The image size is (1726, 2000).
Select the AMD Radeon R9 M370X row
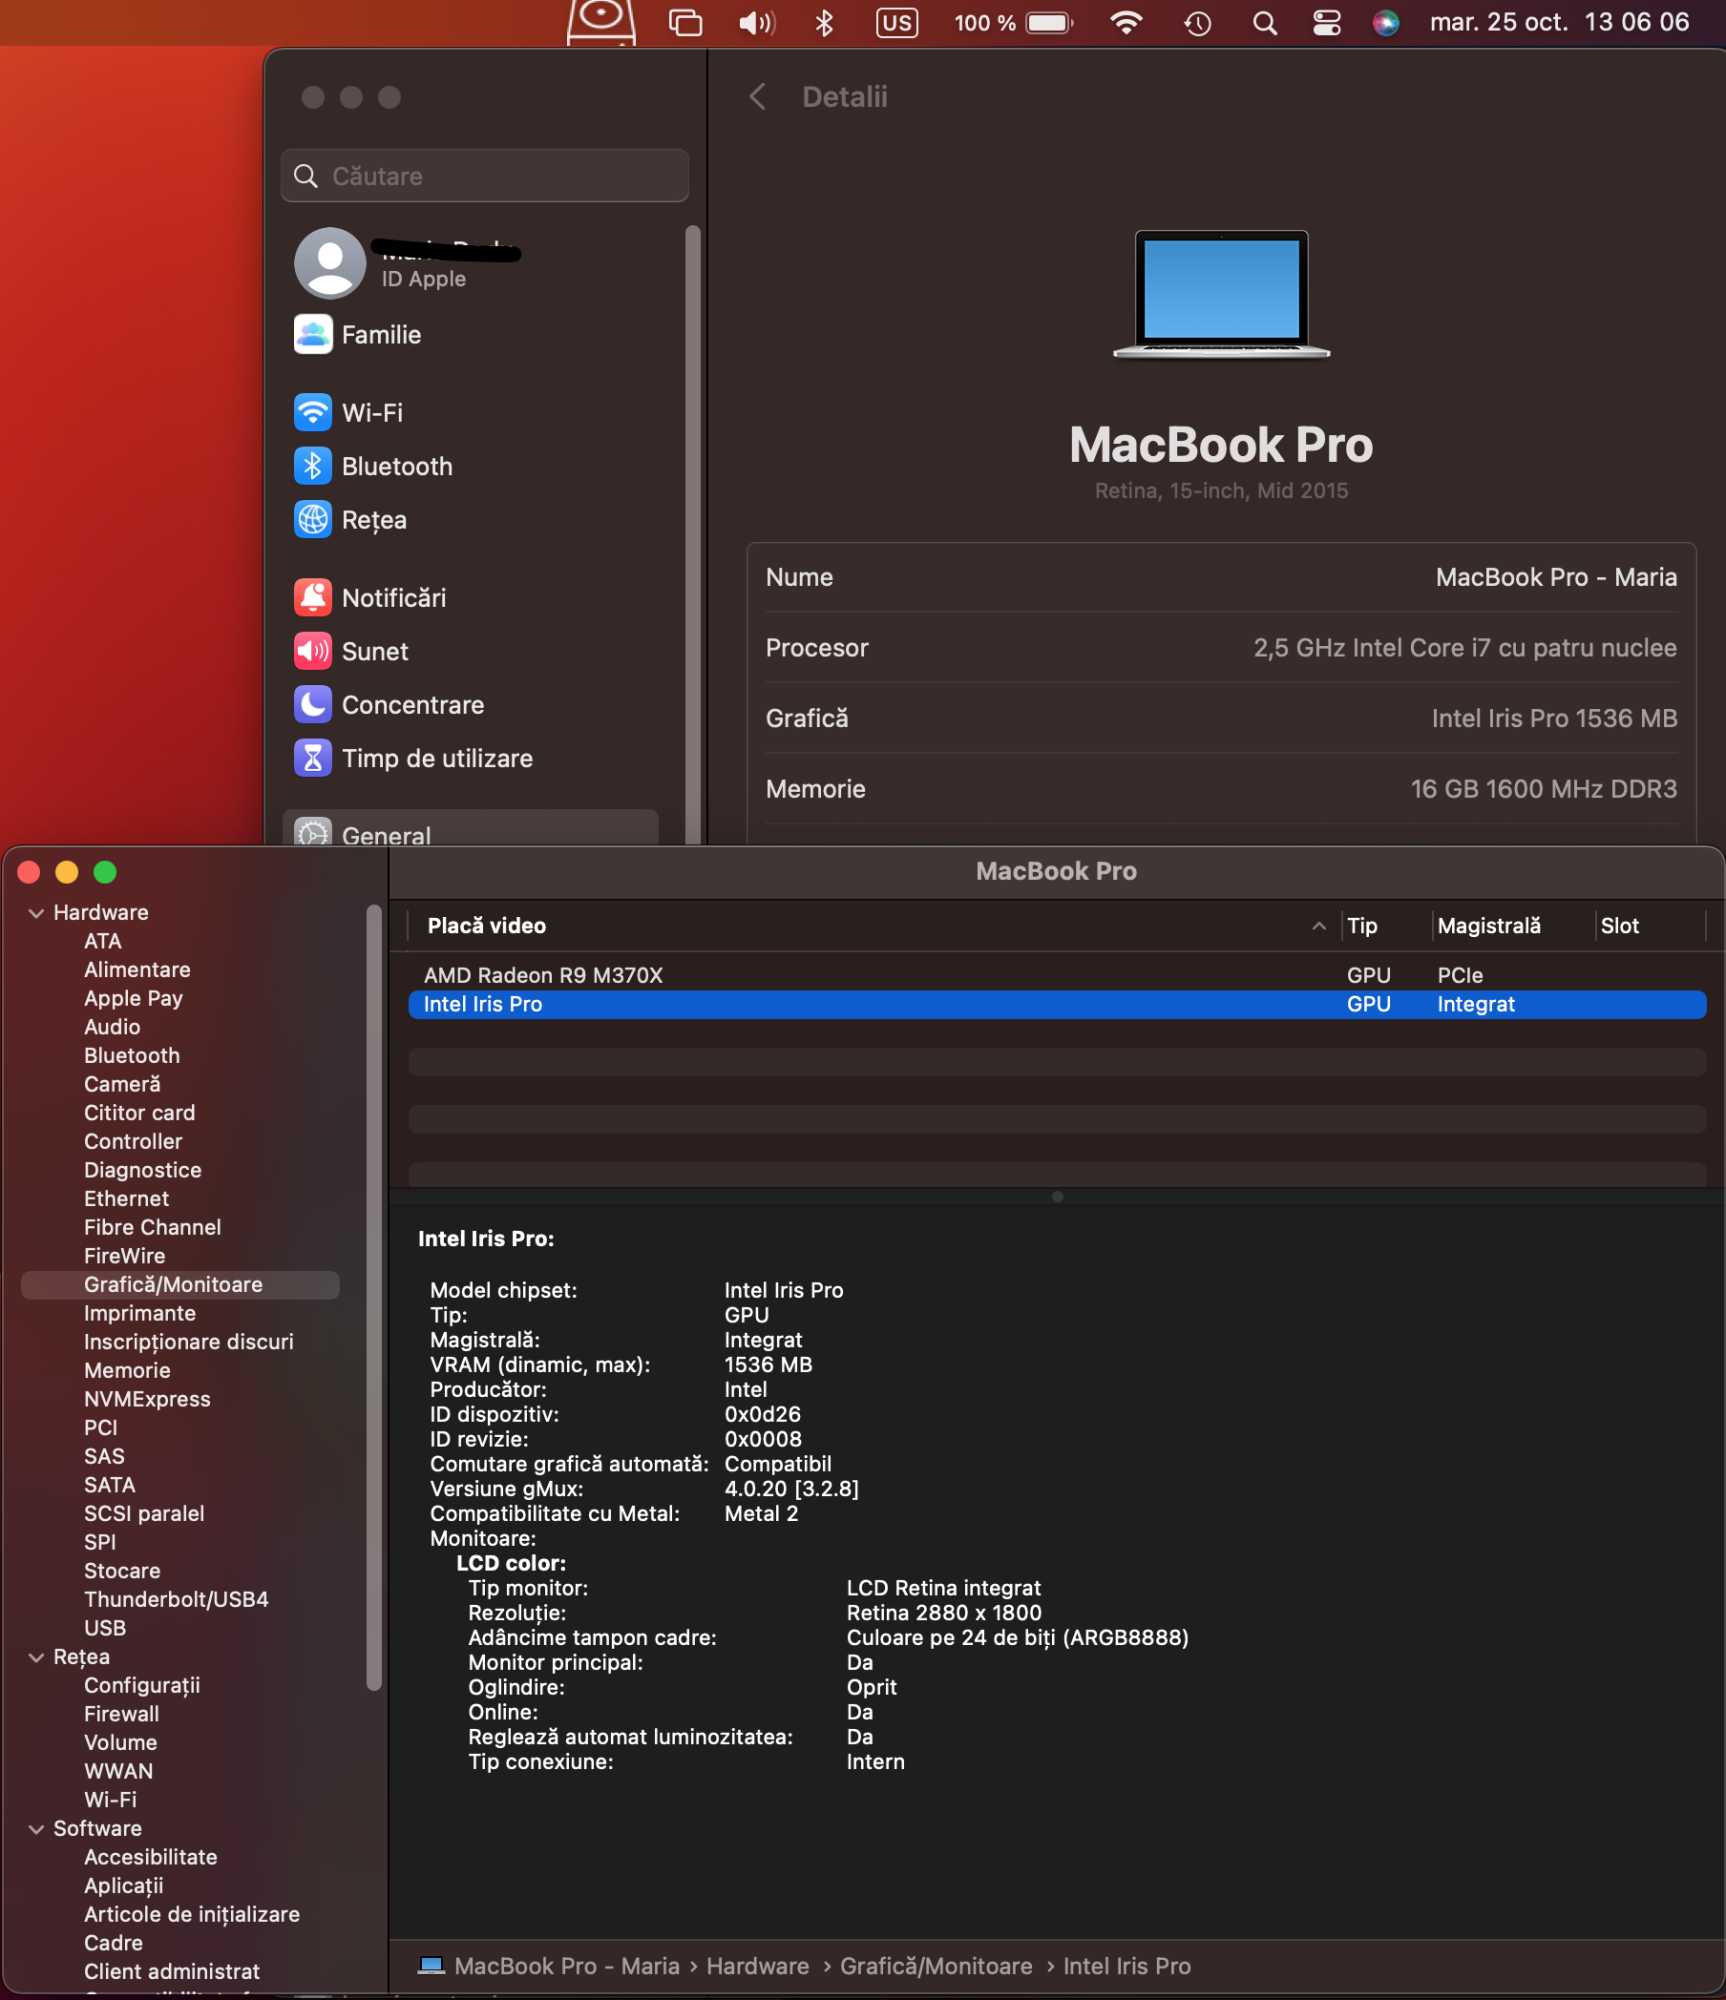click(1057, 975)
